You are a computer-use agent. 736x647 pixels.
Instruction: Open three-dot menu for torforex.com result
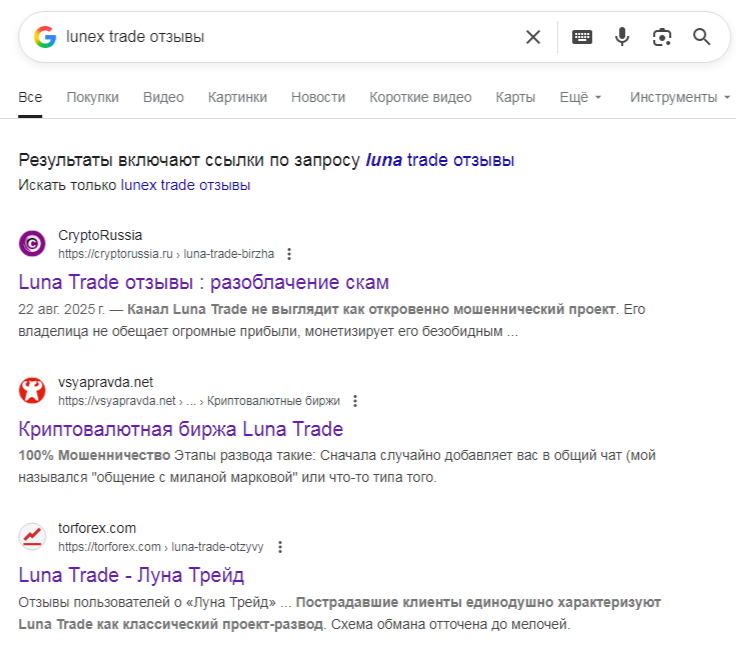coord(280,547)
